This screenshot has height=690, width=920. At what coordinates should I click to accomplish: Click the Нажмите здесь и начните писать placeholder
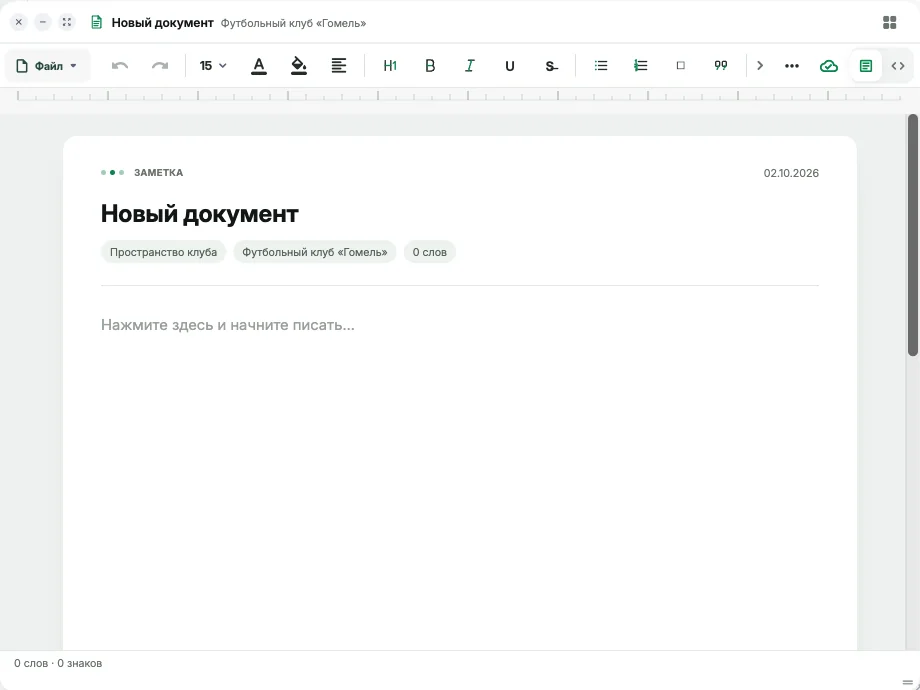(228, 324)
